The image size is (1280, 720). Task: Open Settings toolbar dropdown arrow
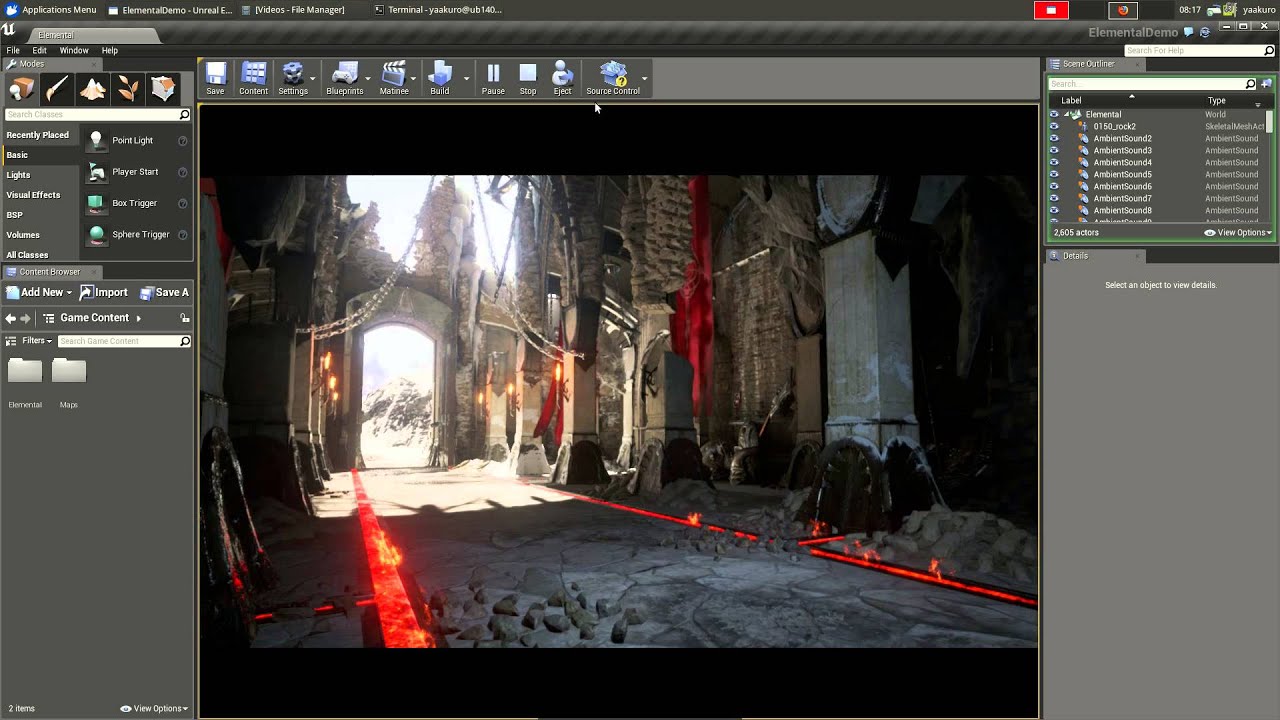point(313,78)
